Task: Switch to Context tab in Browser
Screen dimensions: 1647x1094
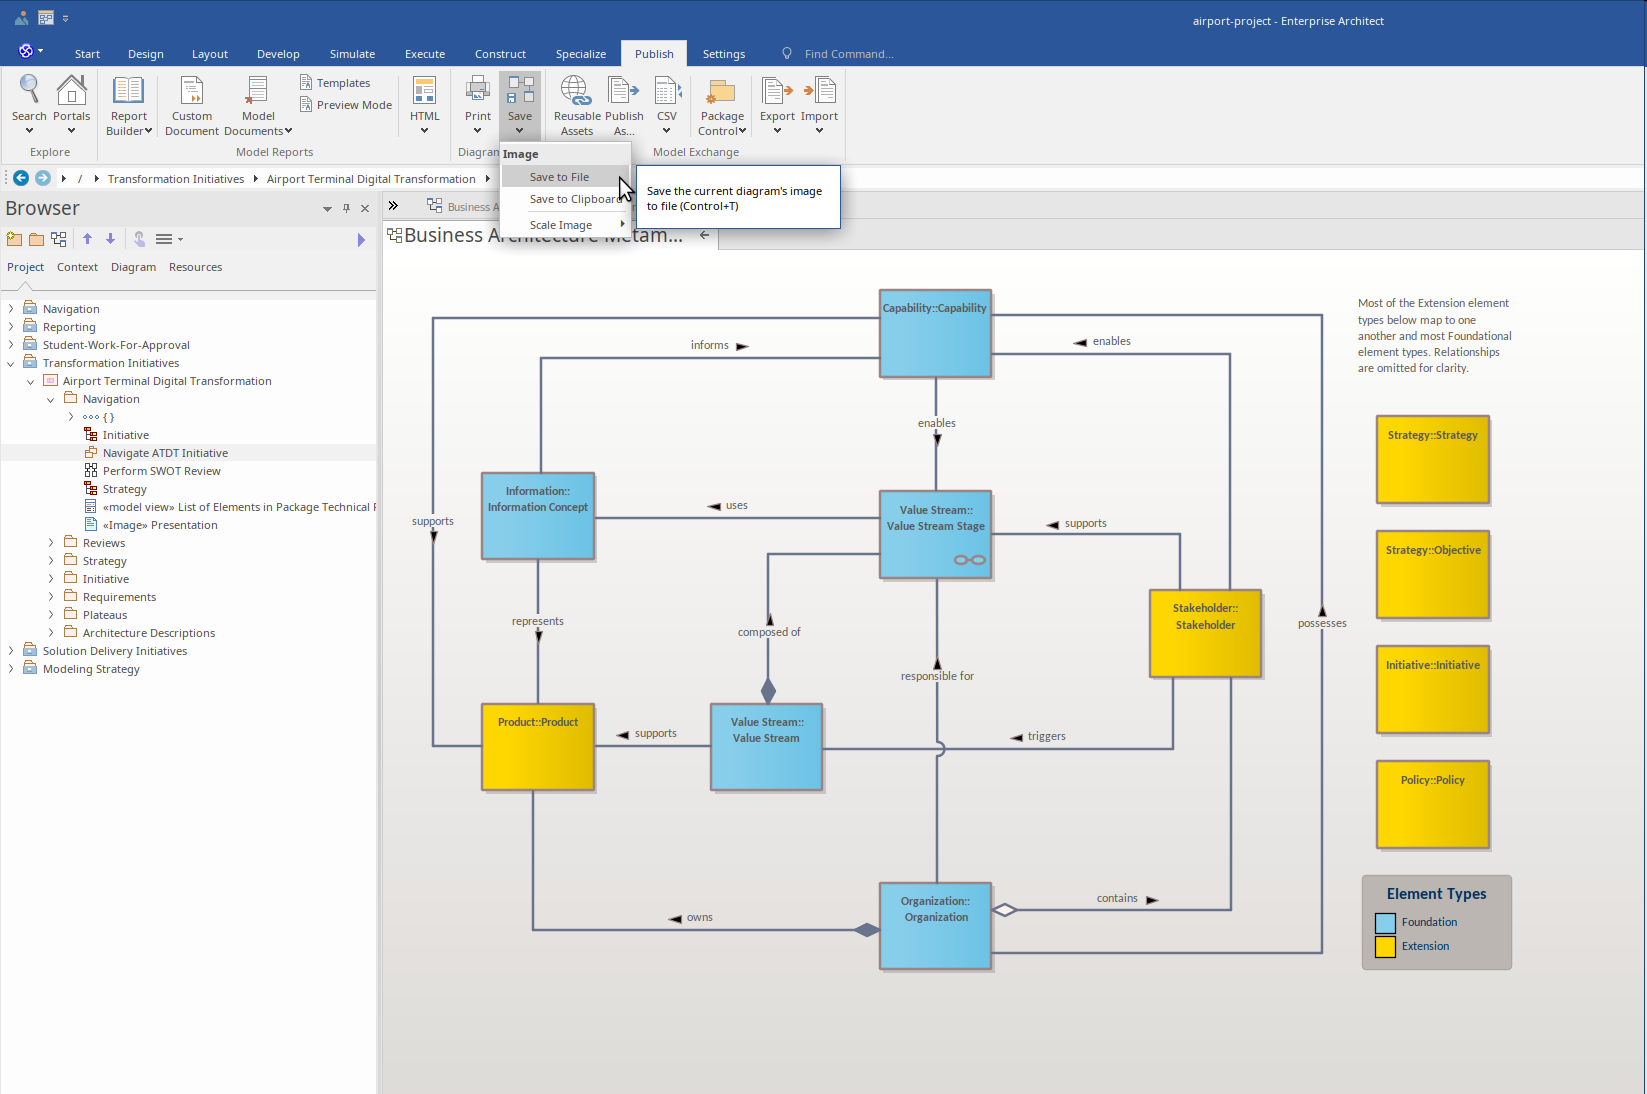Action: click(x=77, y=267)
